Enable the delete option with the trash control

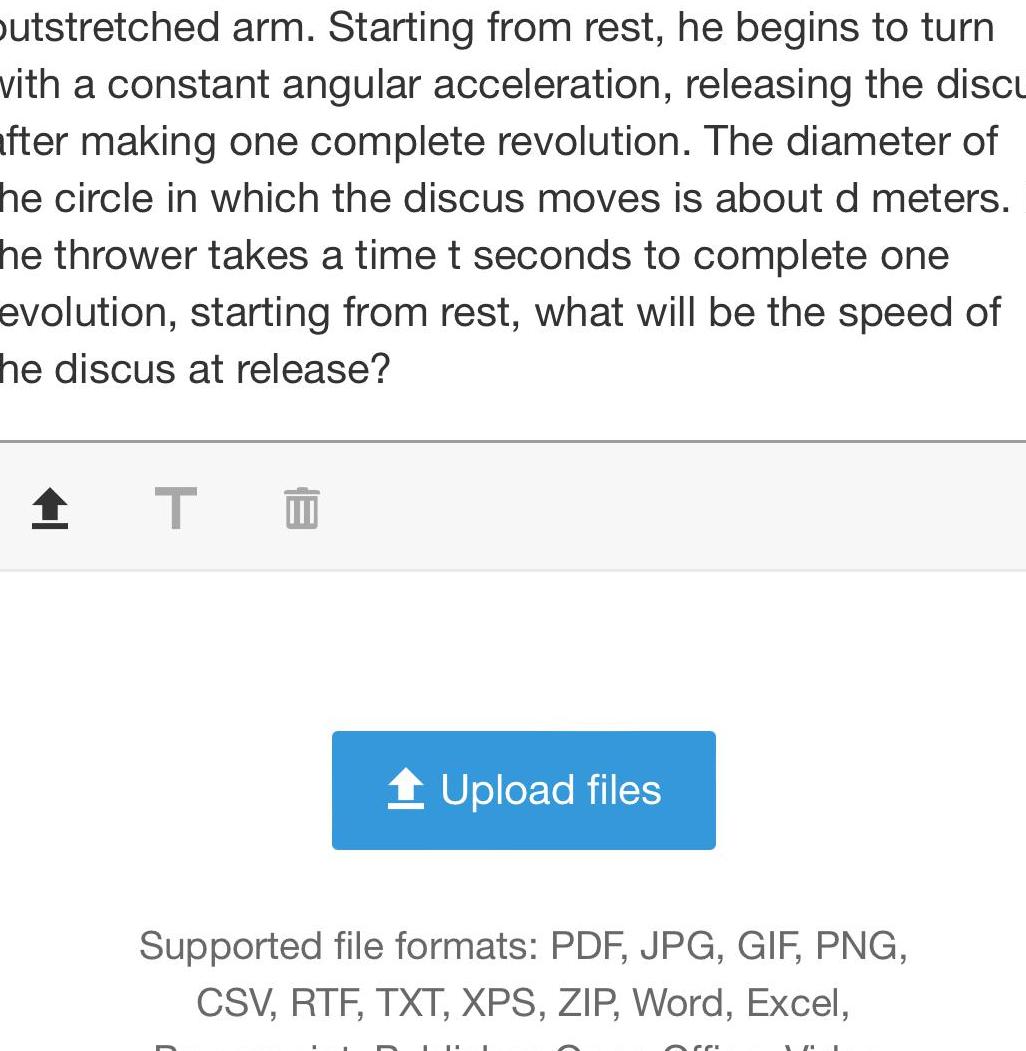pos(301,508)
